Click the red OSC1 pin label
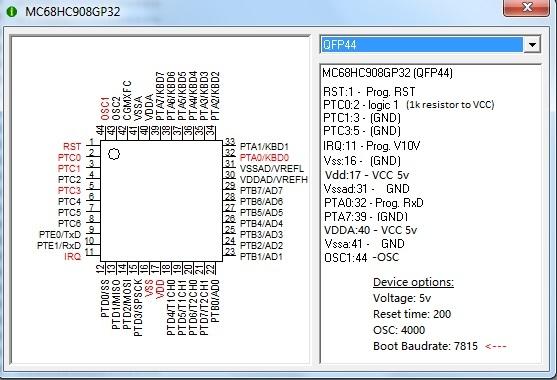 (105, 109)
